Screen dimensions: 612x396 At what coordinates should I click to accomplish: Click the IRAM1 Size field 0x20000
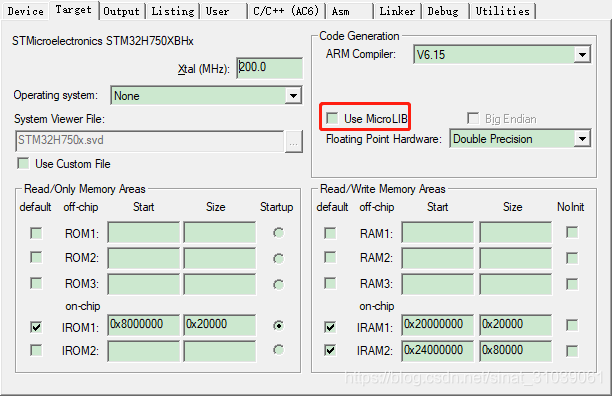[x=516, y=325]
